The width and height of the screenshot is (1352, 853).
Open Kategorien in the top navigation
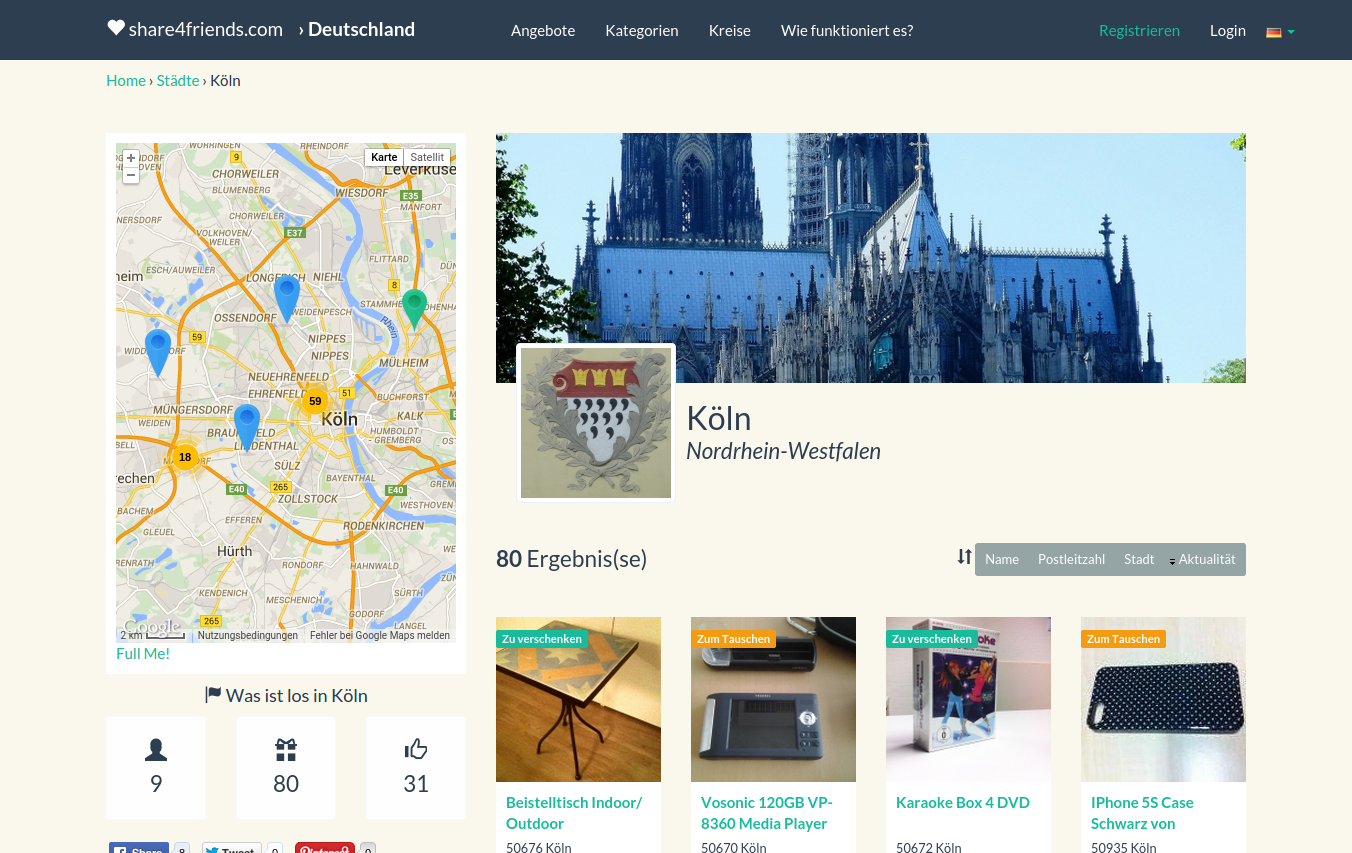tap(641, 30)
